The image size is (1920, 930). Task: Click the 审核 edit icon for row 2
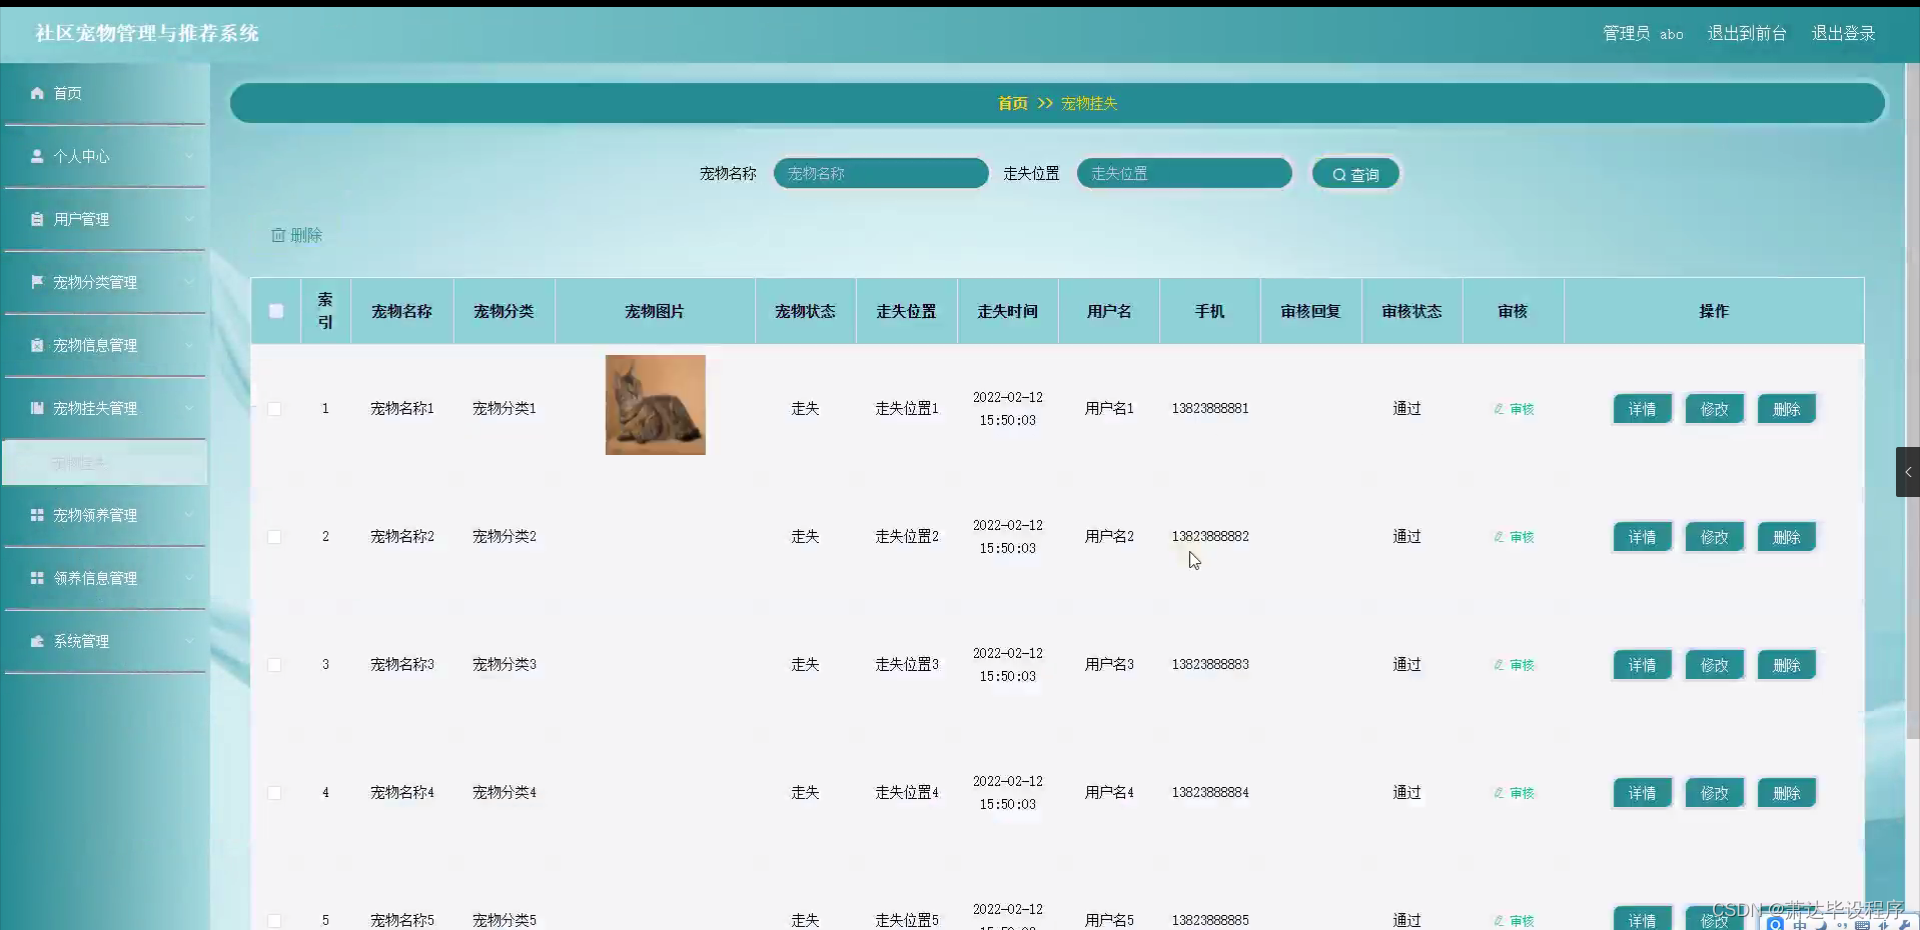1499,537
